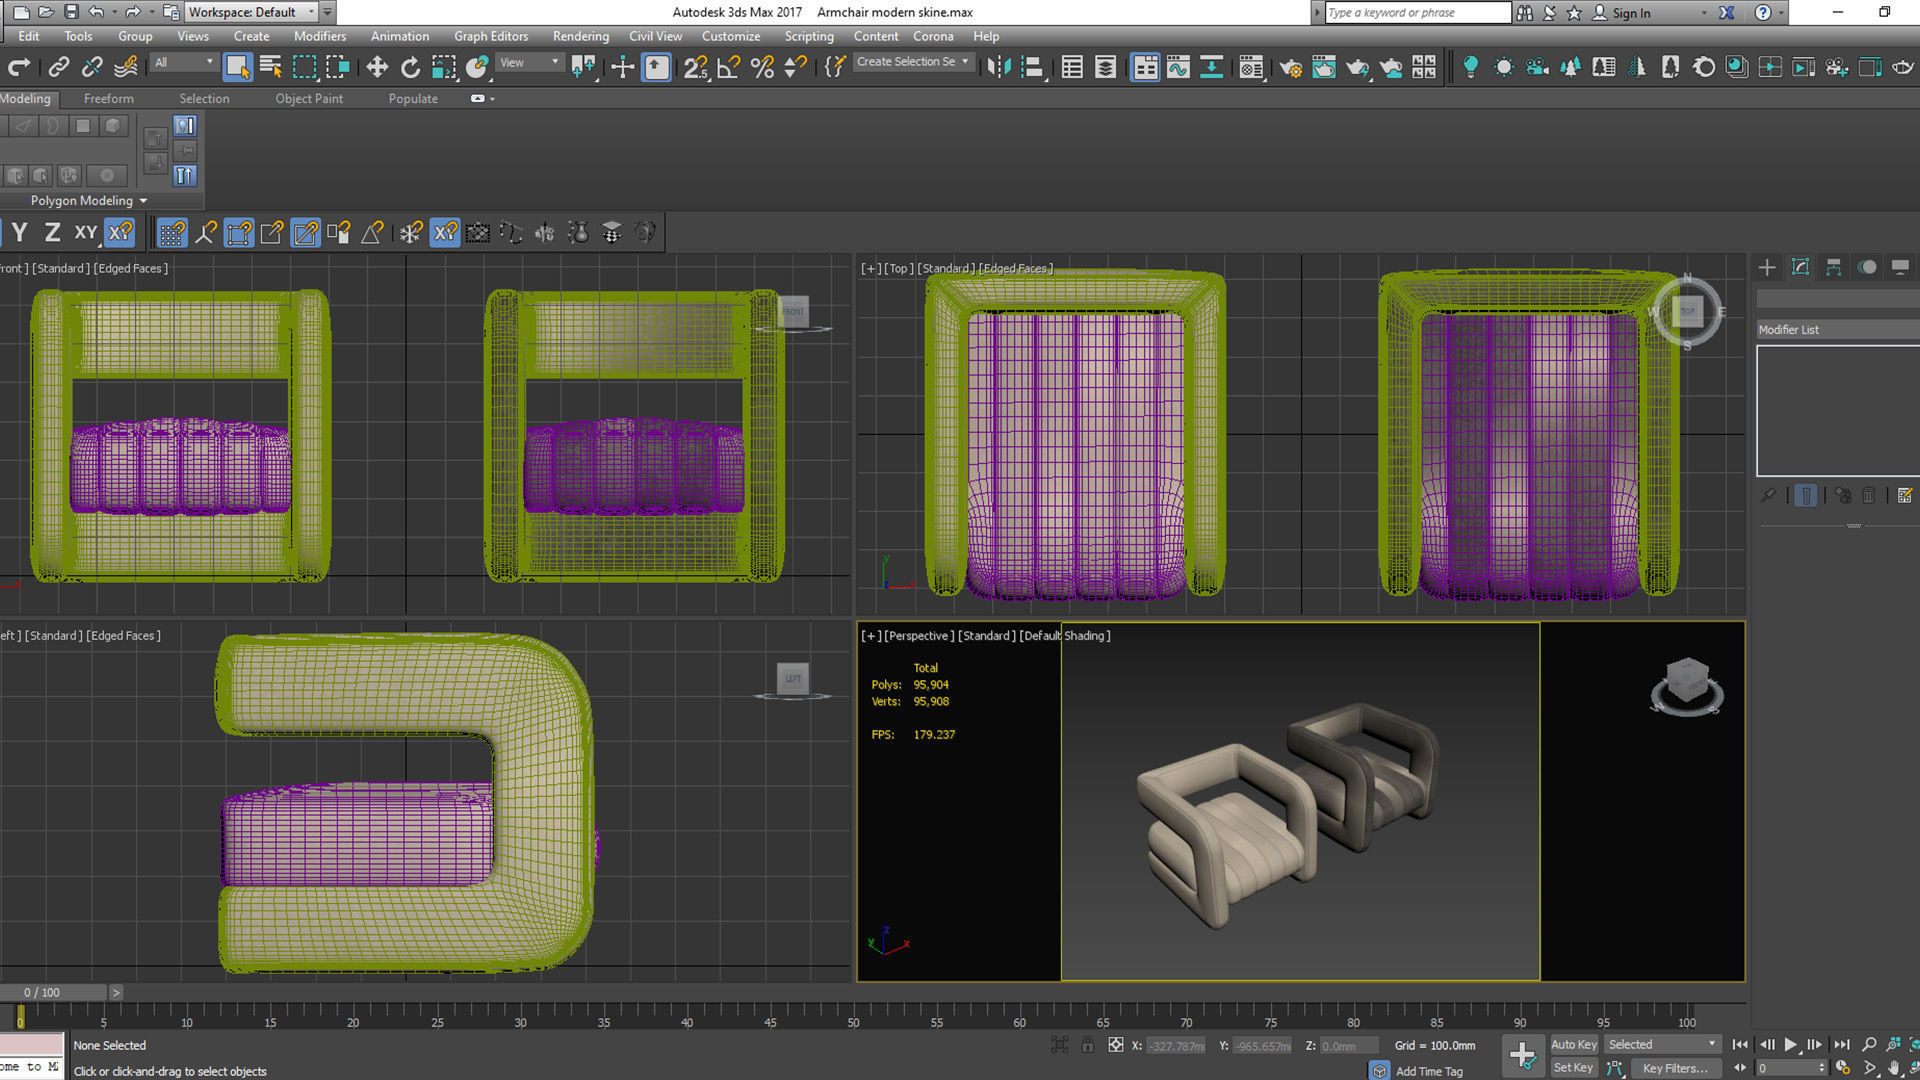Open Render Setup teapot with gear
This screenshot has height=1080, width=1920.
pyautogui.click(x=1290, y=67)
